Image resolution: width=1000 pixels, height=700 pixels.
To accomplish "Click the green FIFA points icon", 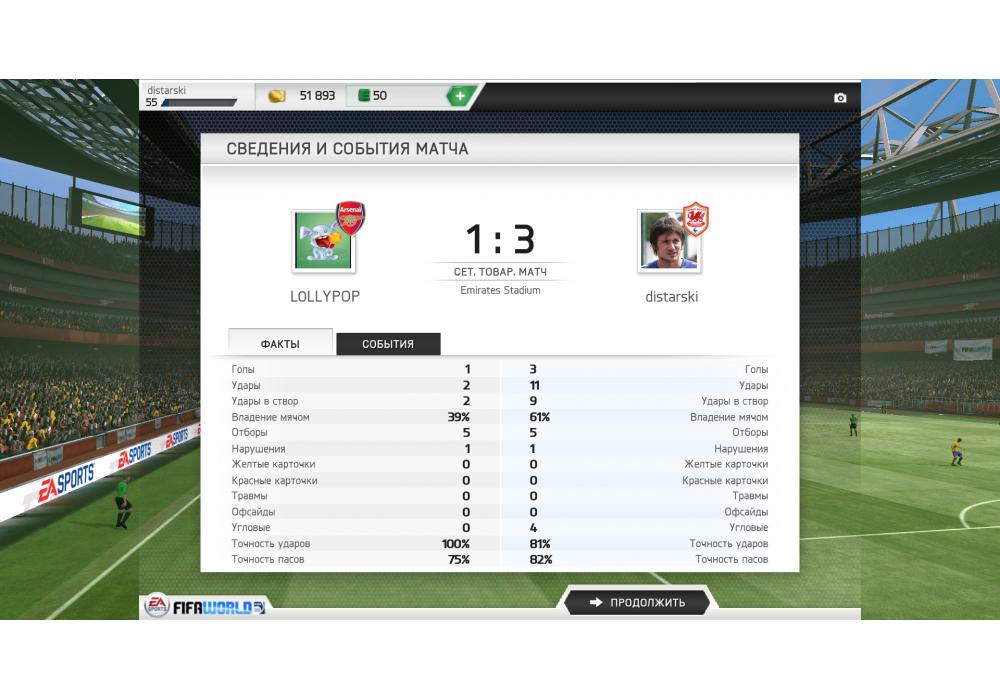I will [364, 96].
